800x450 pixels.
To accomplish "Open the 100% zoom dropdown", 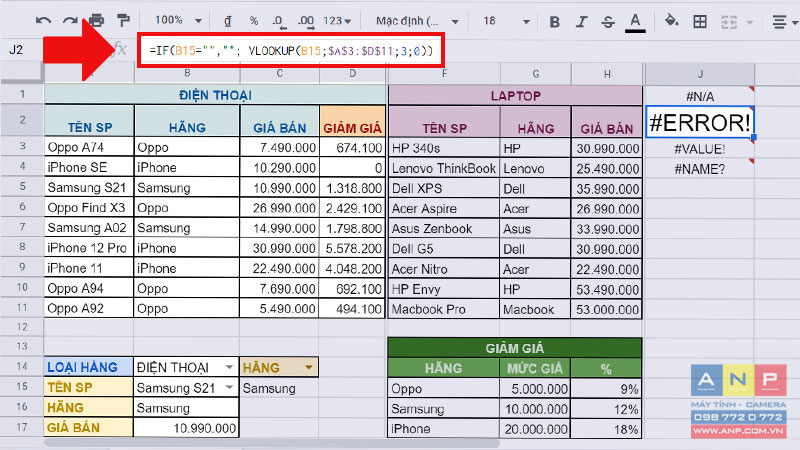I will click(179, 20).
